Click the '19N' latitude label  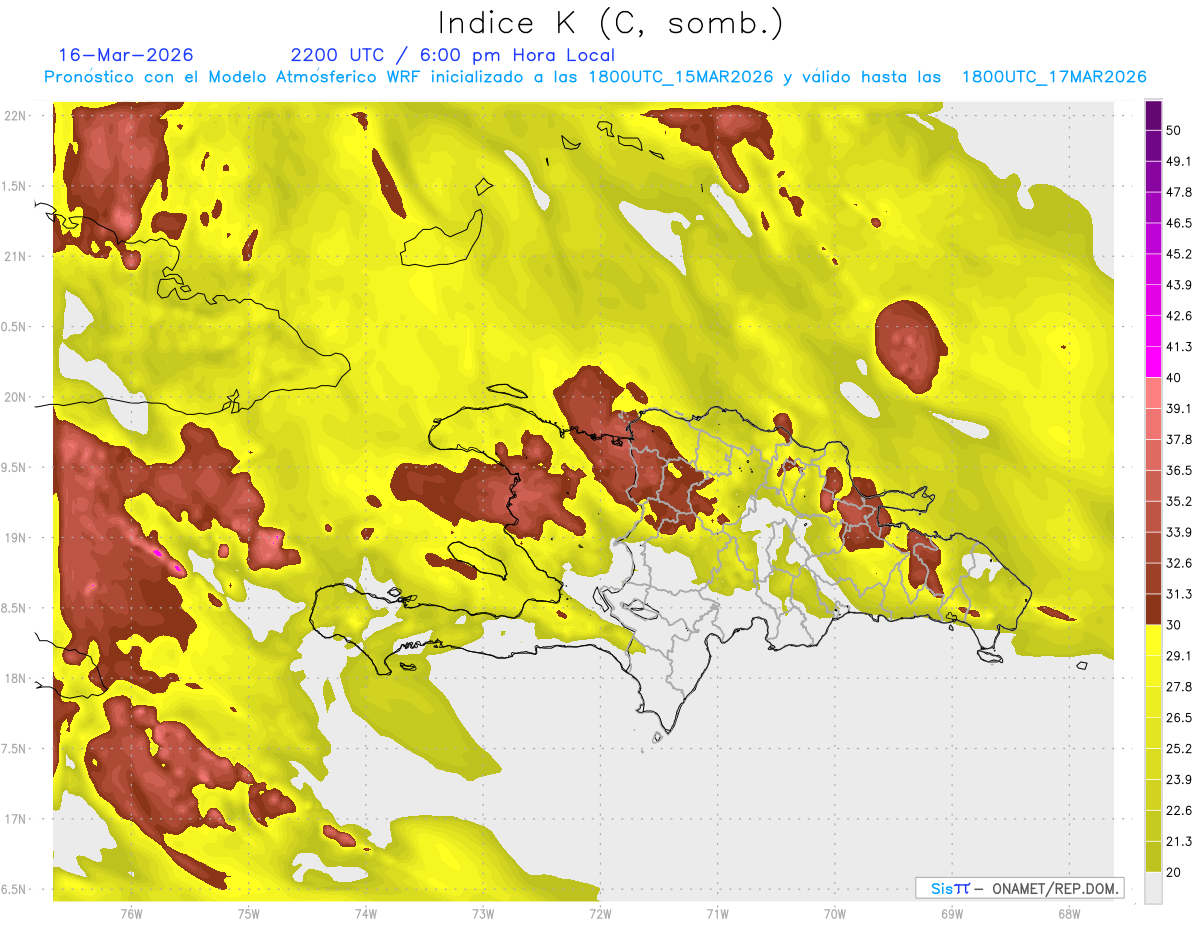point(15,538)
